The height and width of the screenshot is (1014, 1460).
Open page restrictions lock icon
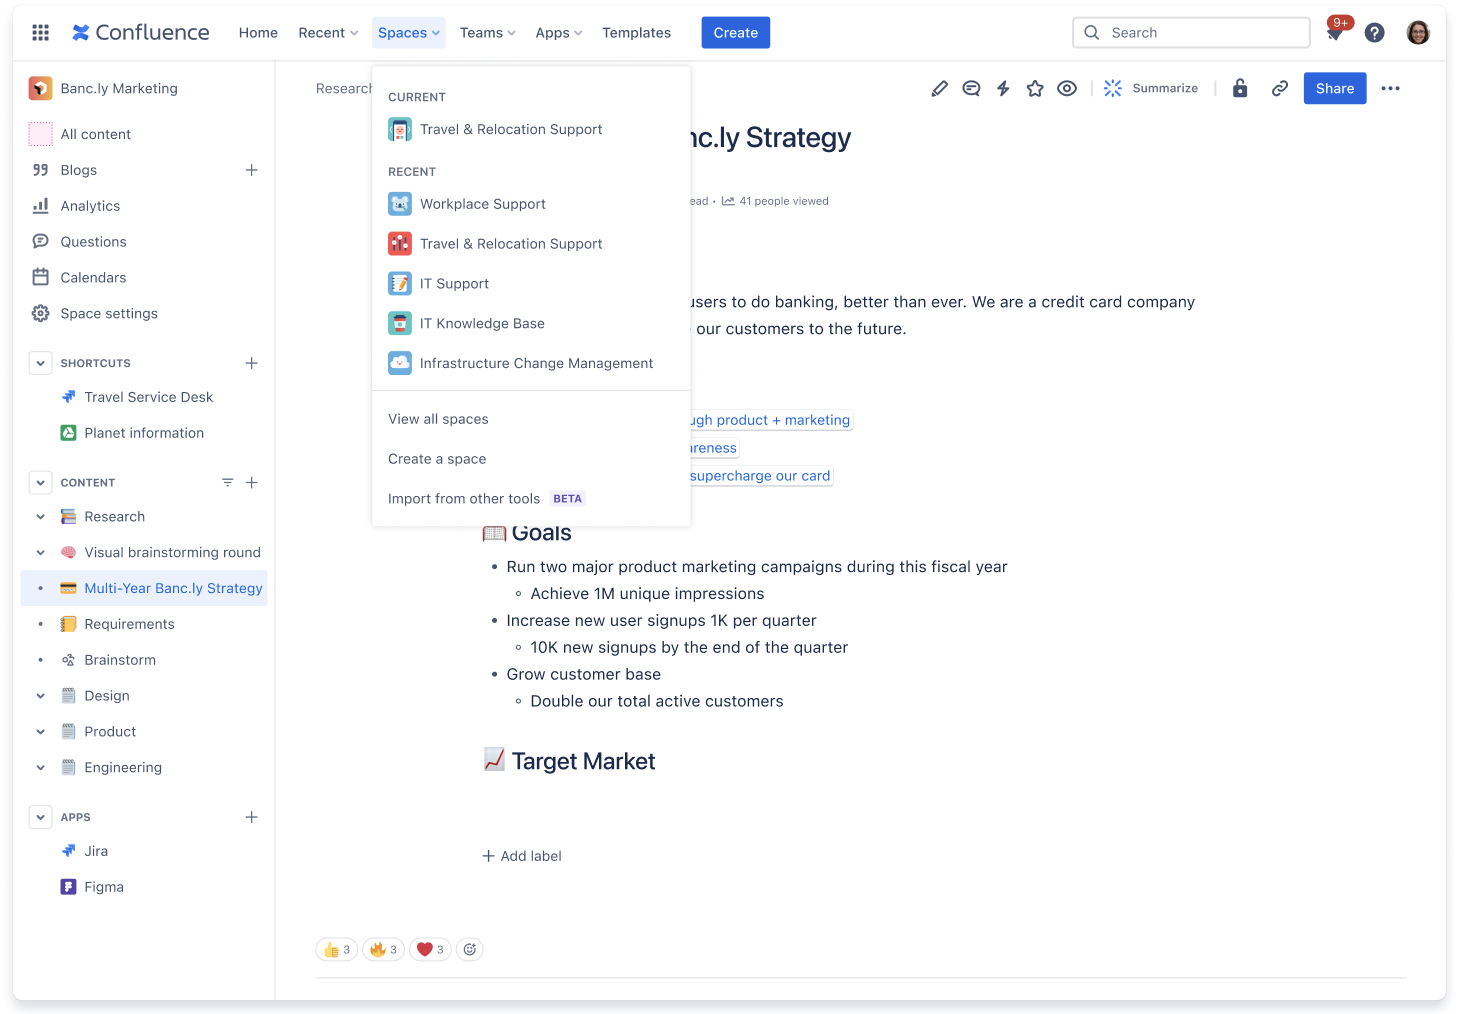click(x=1240, y=88)
